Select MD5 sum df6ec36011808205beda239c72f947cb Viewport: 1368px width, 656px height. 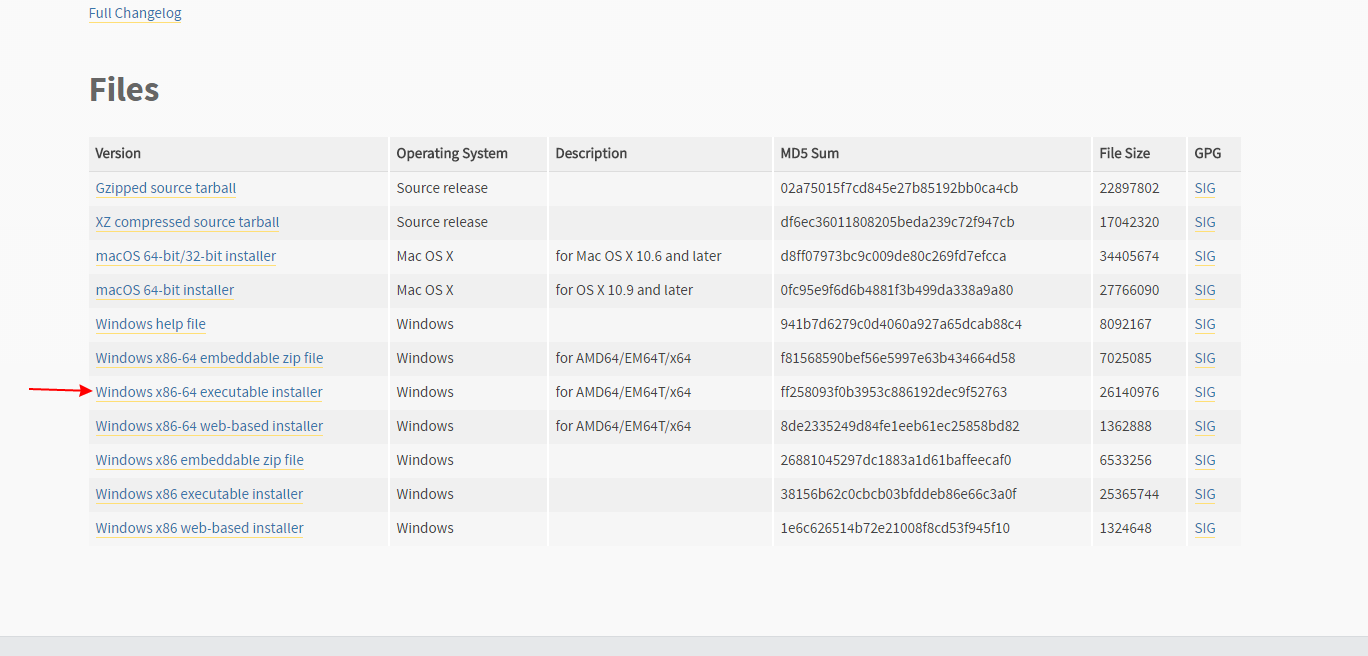[897, 222]
